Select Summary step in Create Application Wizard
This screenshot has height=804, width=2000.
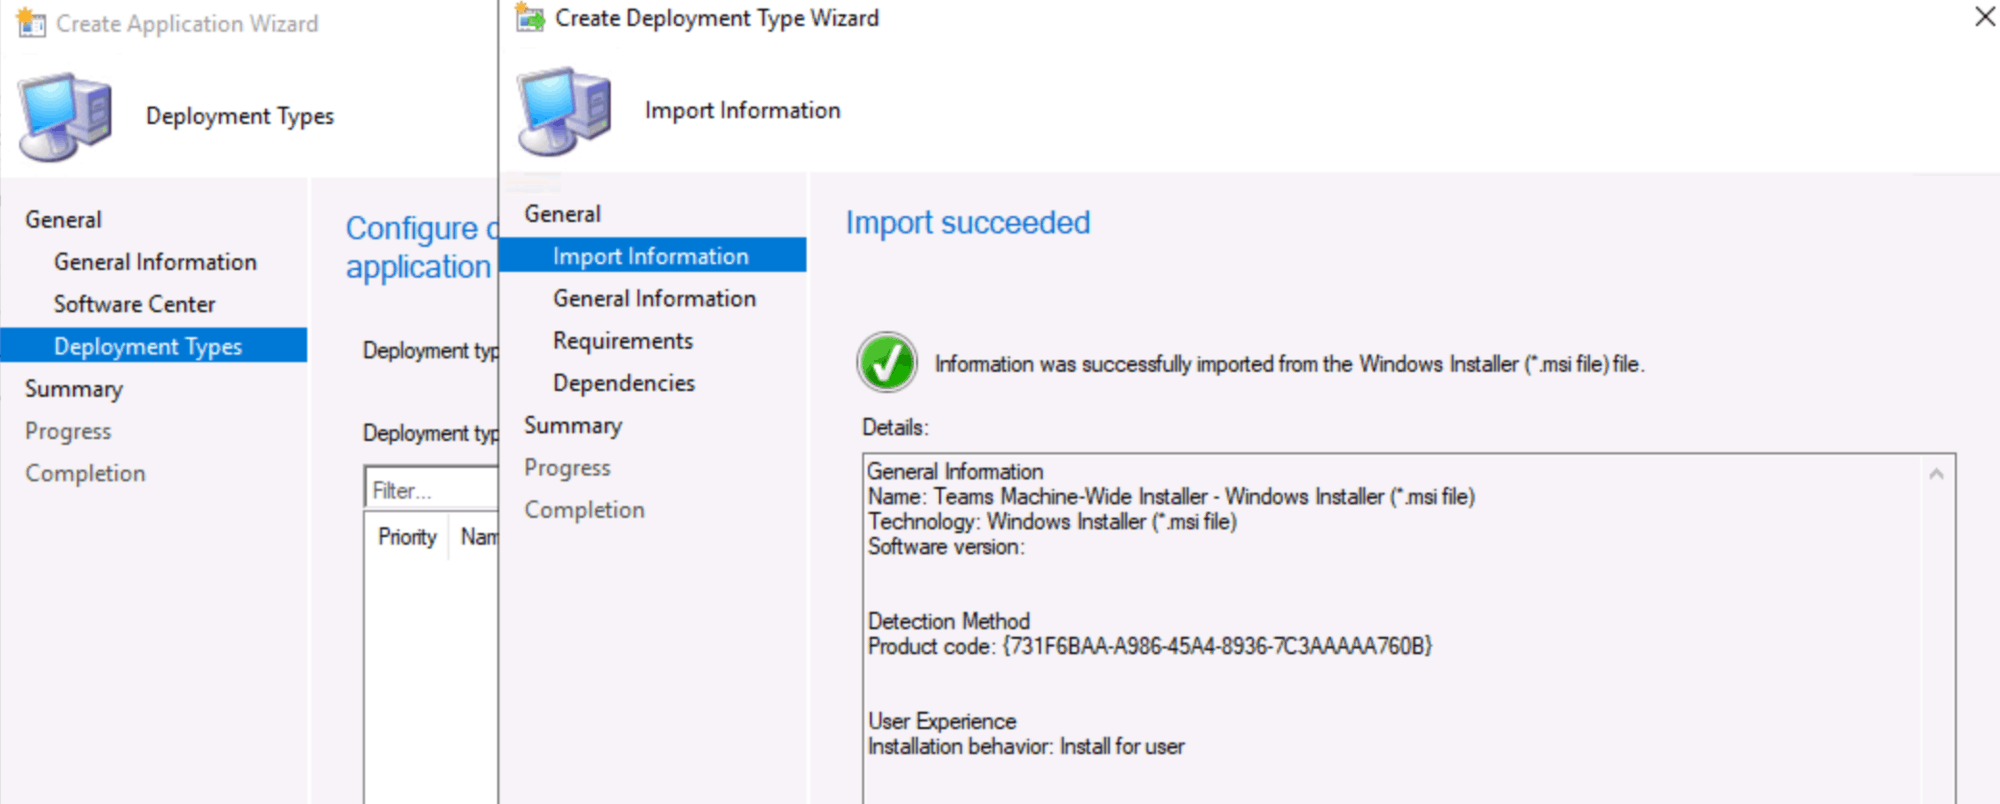pyautogui.click(x=74, y=389)
